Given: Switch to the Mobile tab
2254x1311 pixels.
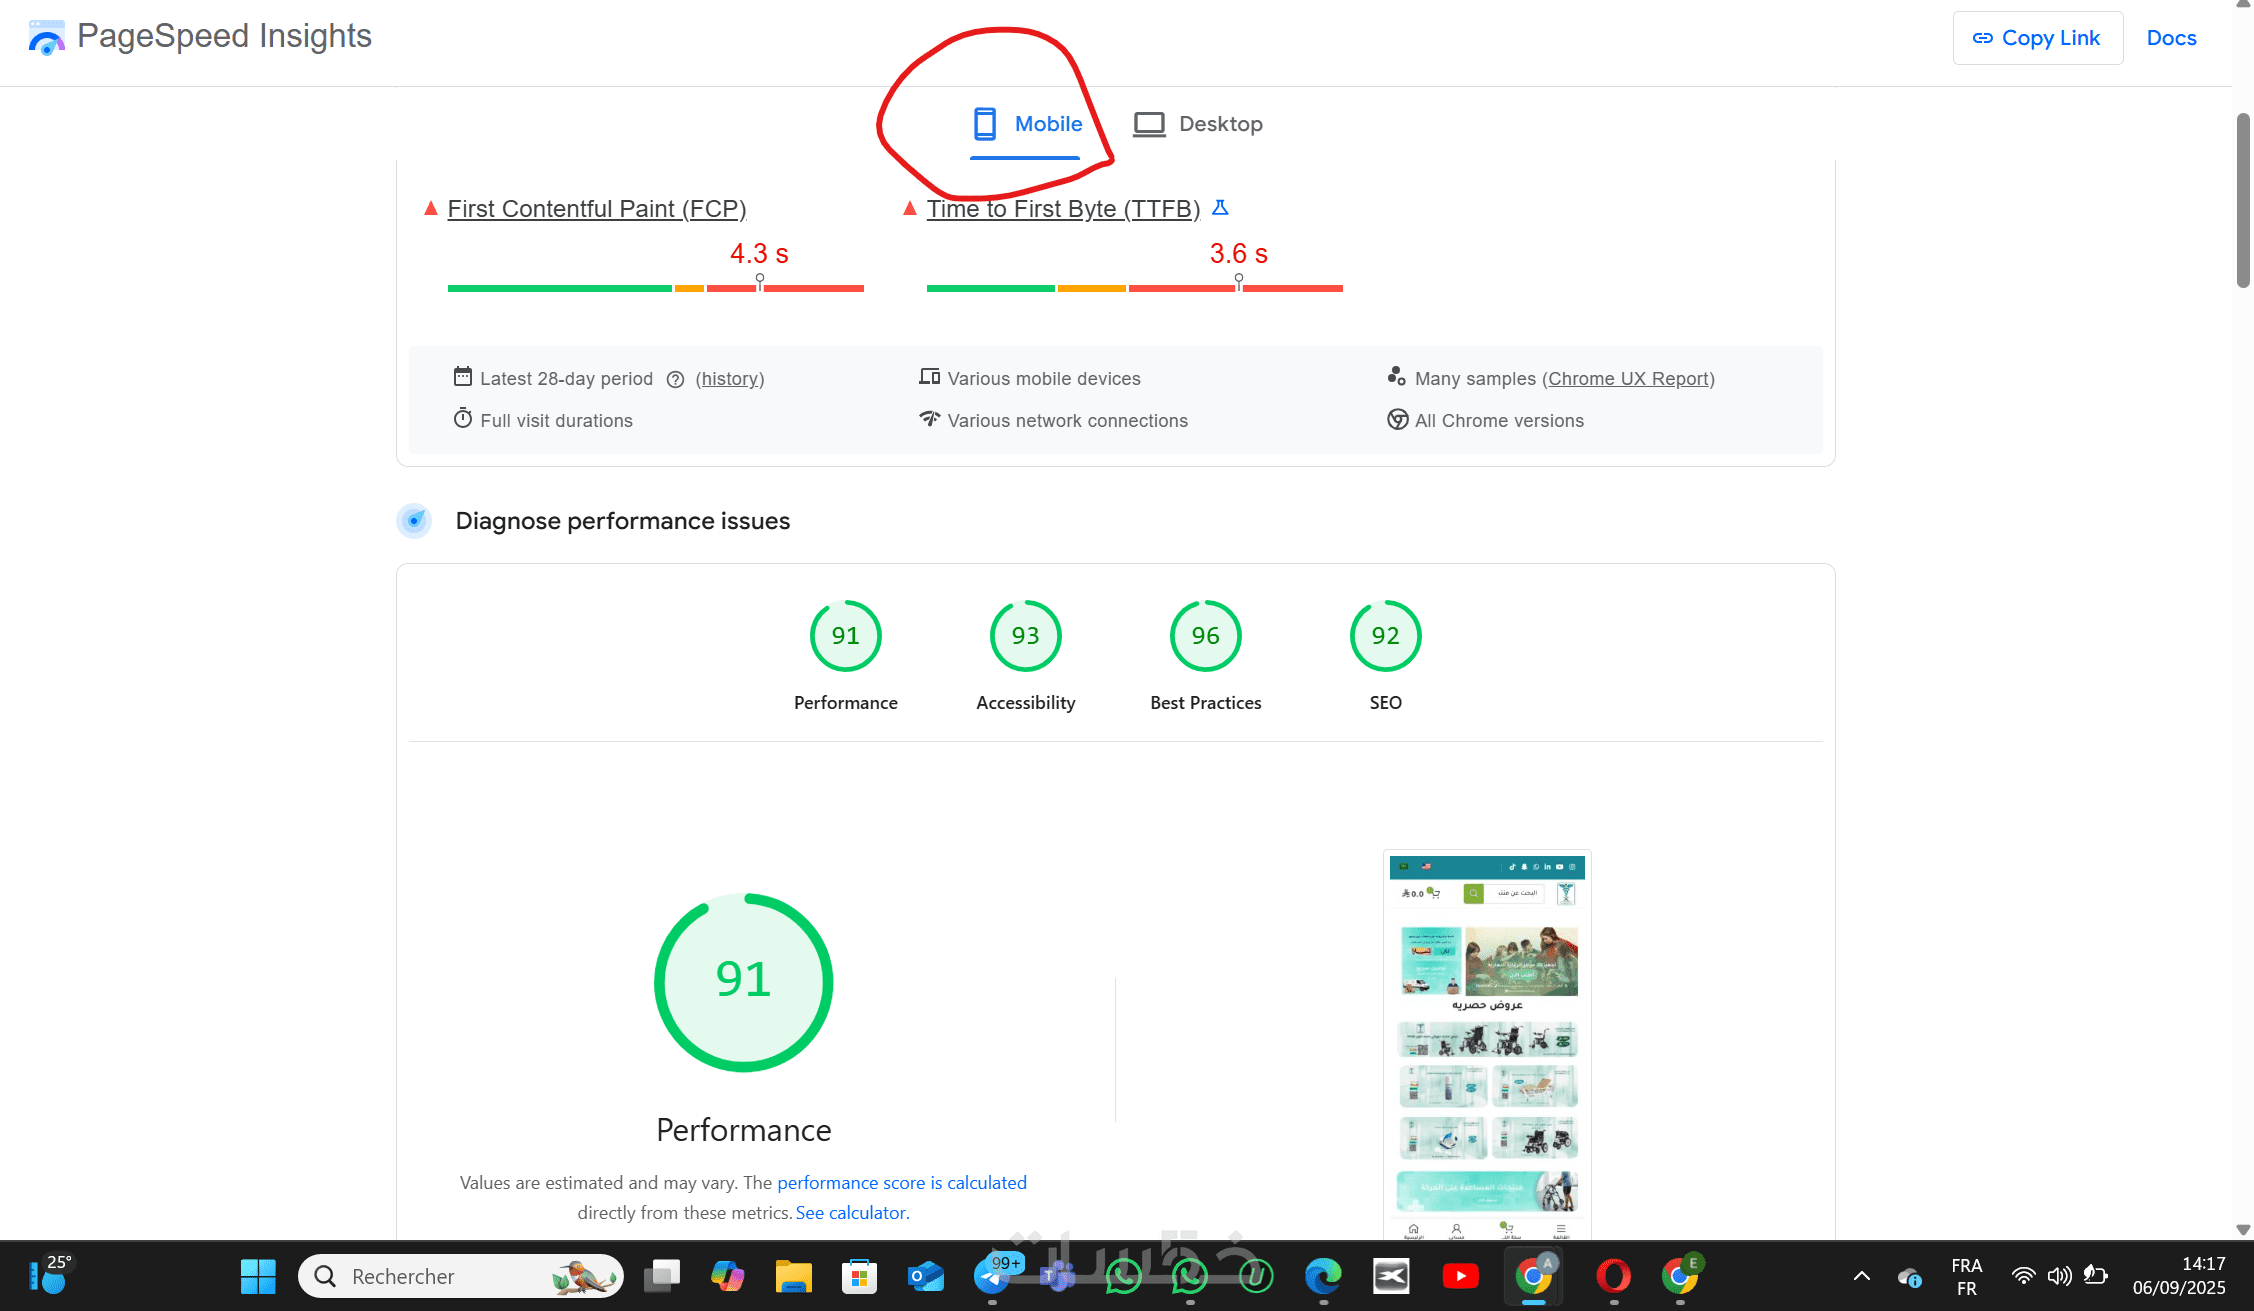Looking at the screenshot, I should [1027, 124].
